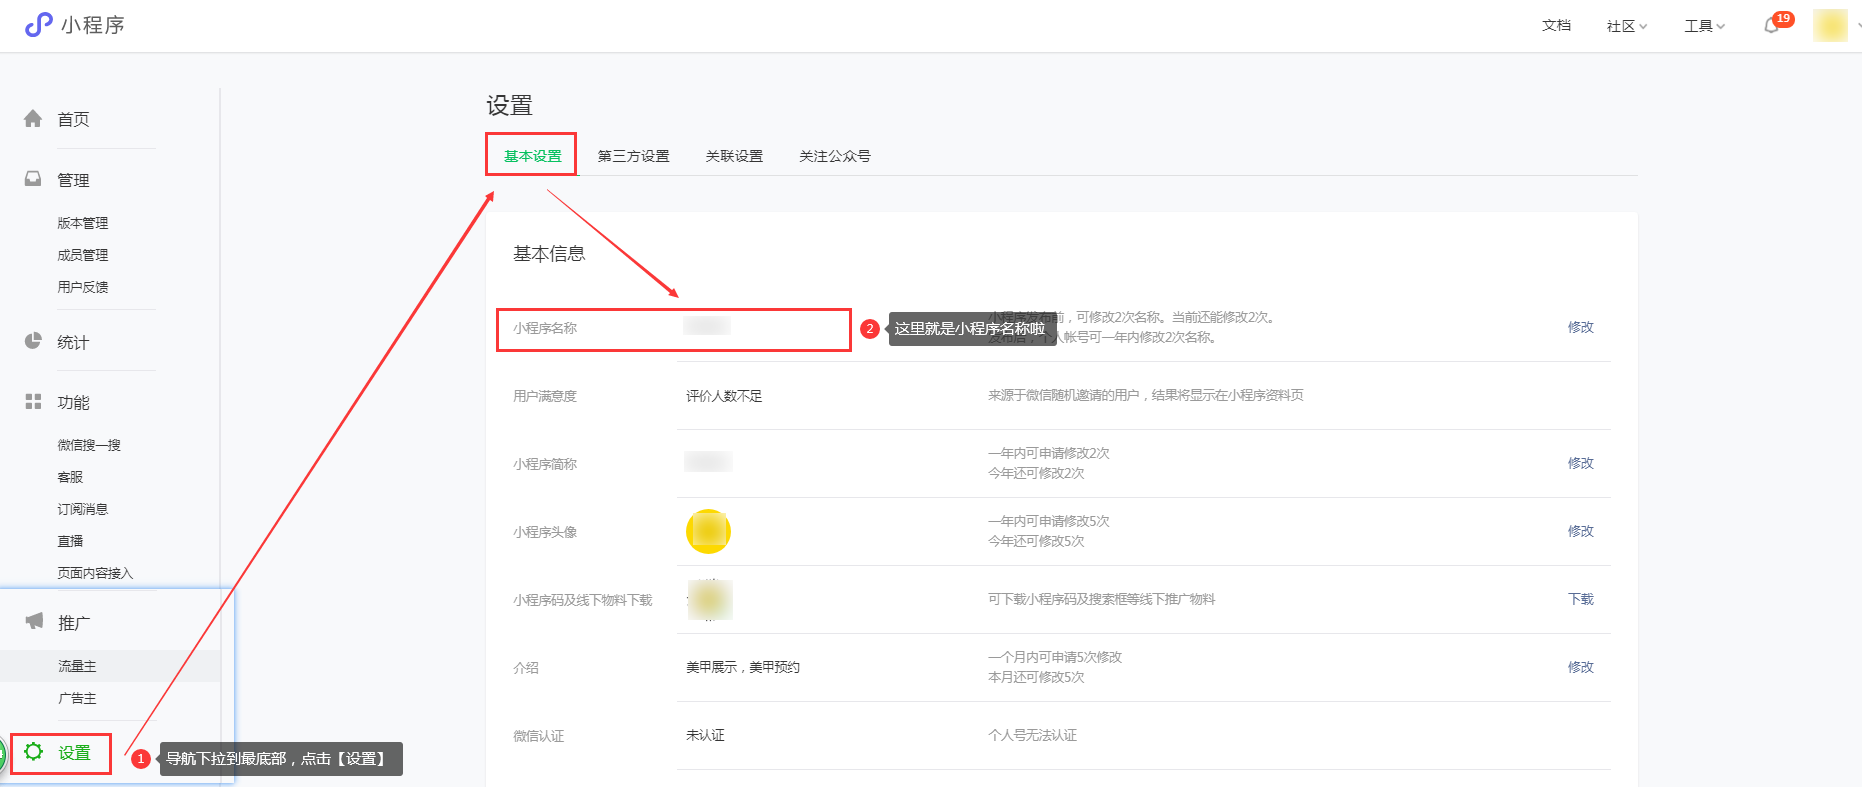Open 首页 in the sidebar

(x=73, y=119)
